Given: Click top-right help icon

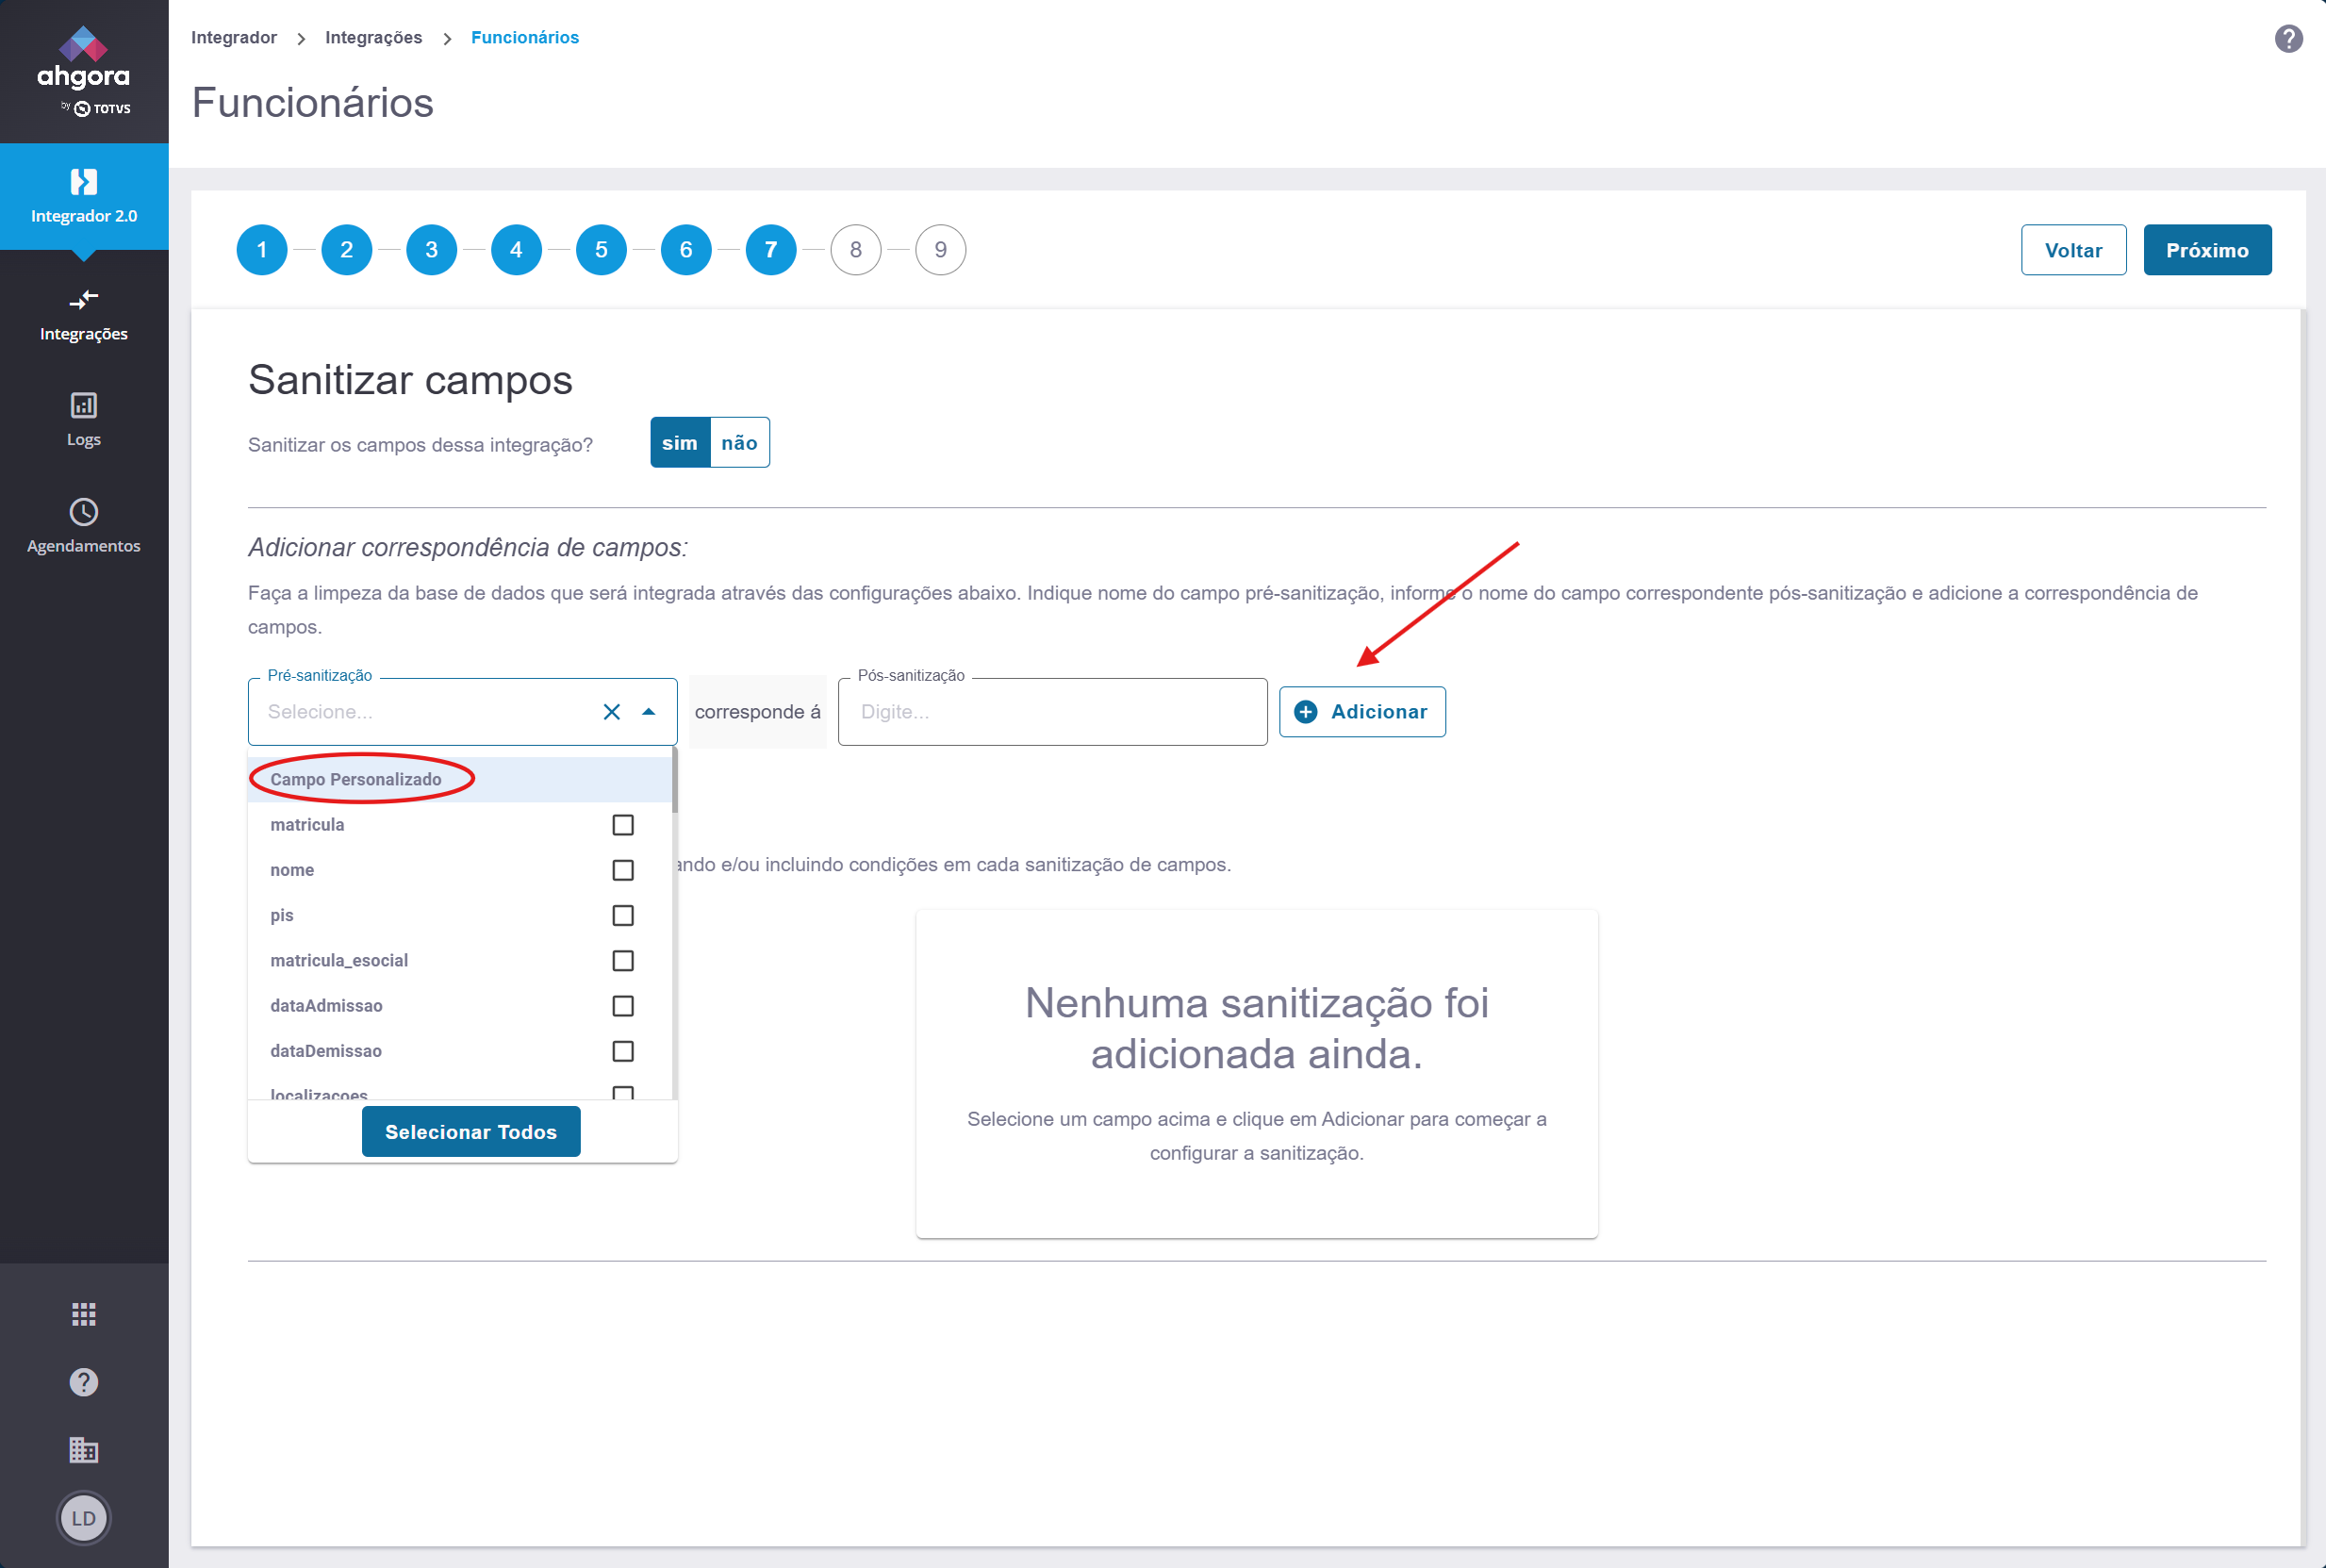Looking at the screenshot, I should tap(2288, 39).
